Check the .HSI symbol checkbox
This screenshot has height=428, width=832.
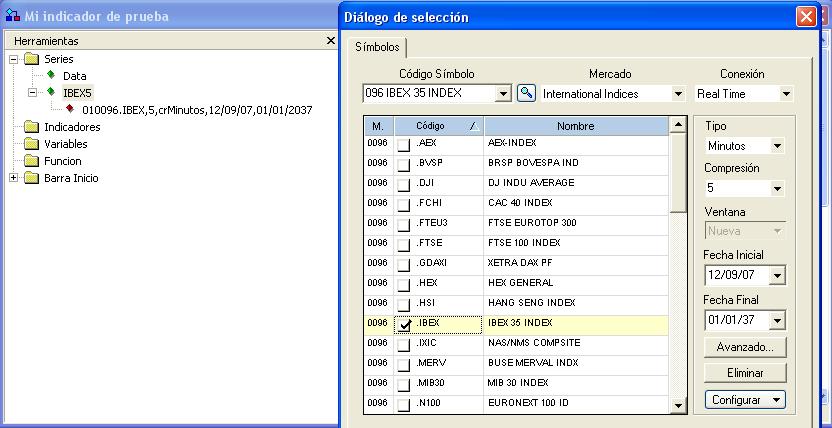tap(404, 305)
